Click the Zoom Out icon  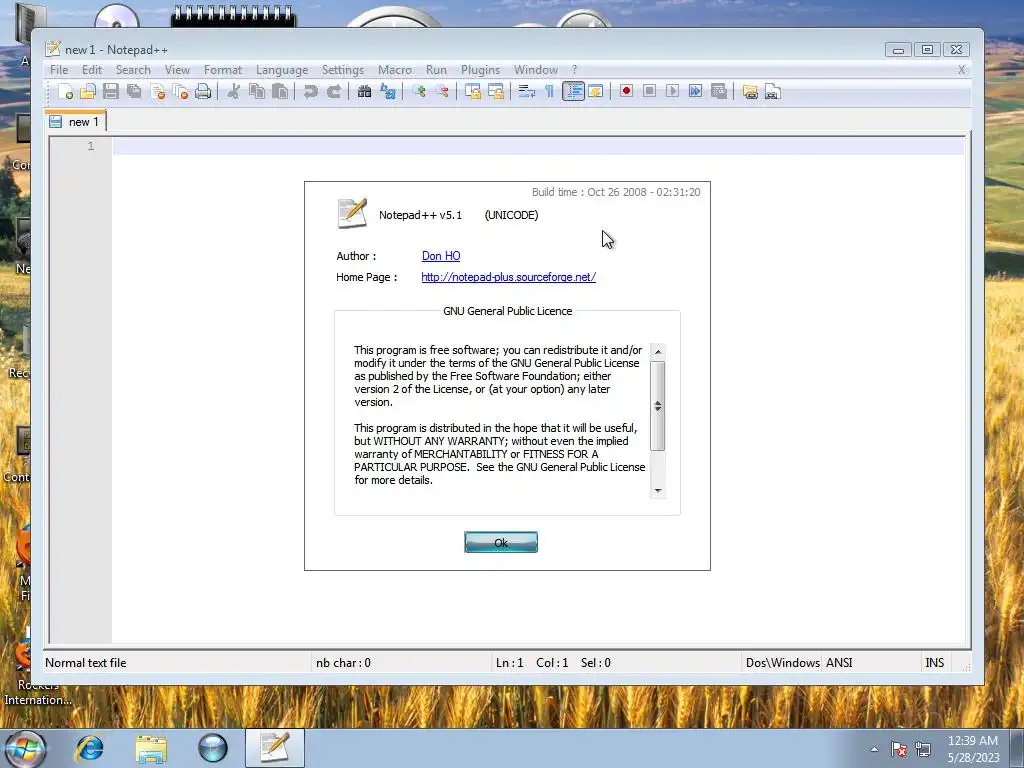point(442,91)
